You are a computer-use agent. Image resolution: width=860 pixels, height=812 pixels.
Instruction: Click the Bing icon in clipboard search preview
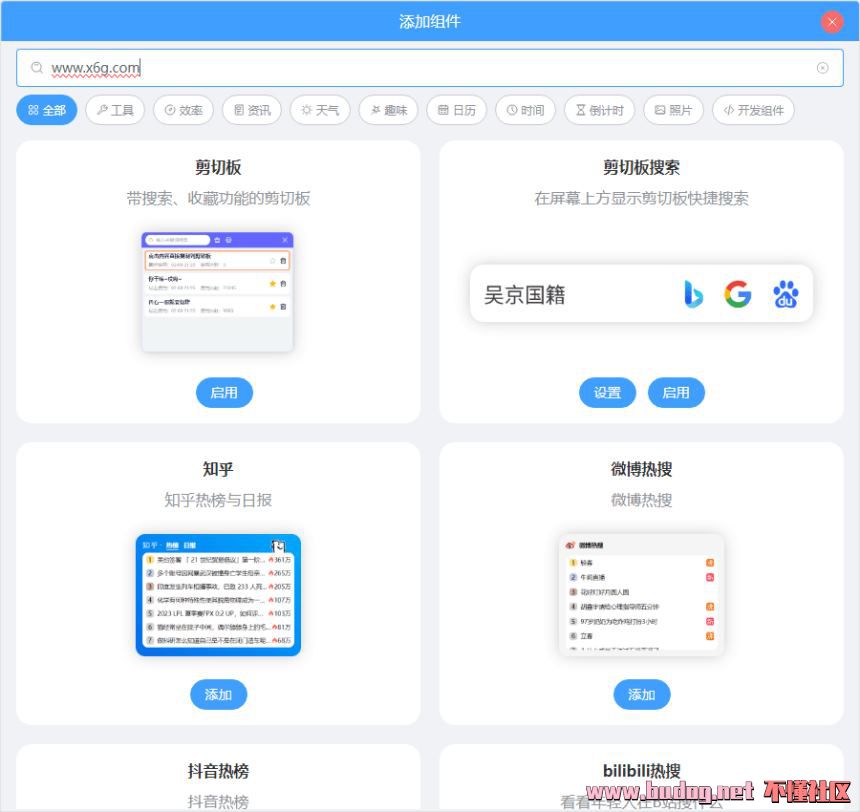pyautogui.click(x=693, y=294)
